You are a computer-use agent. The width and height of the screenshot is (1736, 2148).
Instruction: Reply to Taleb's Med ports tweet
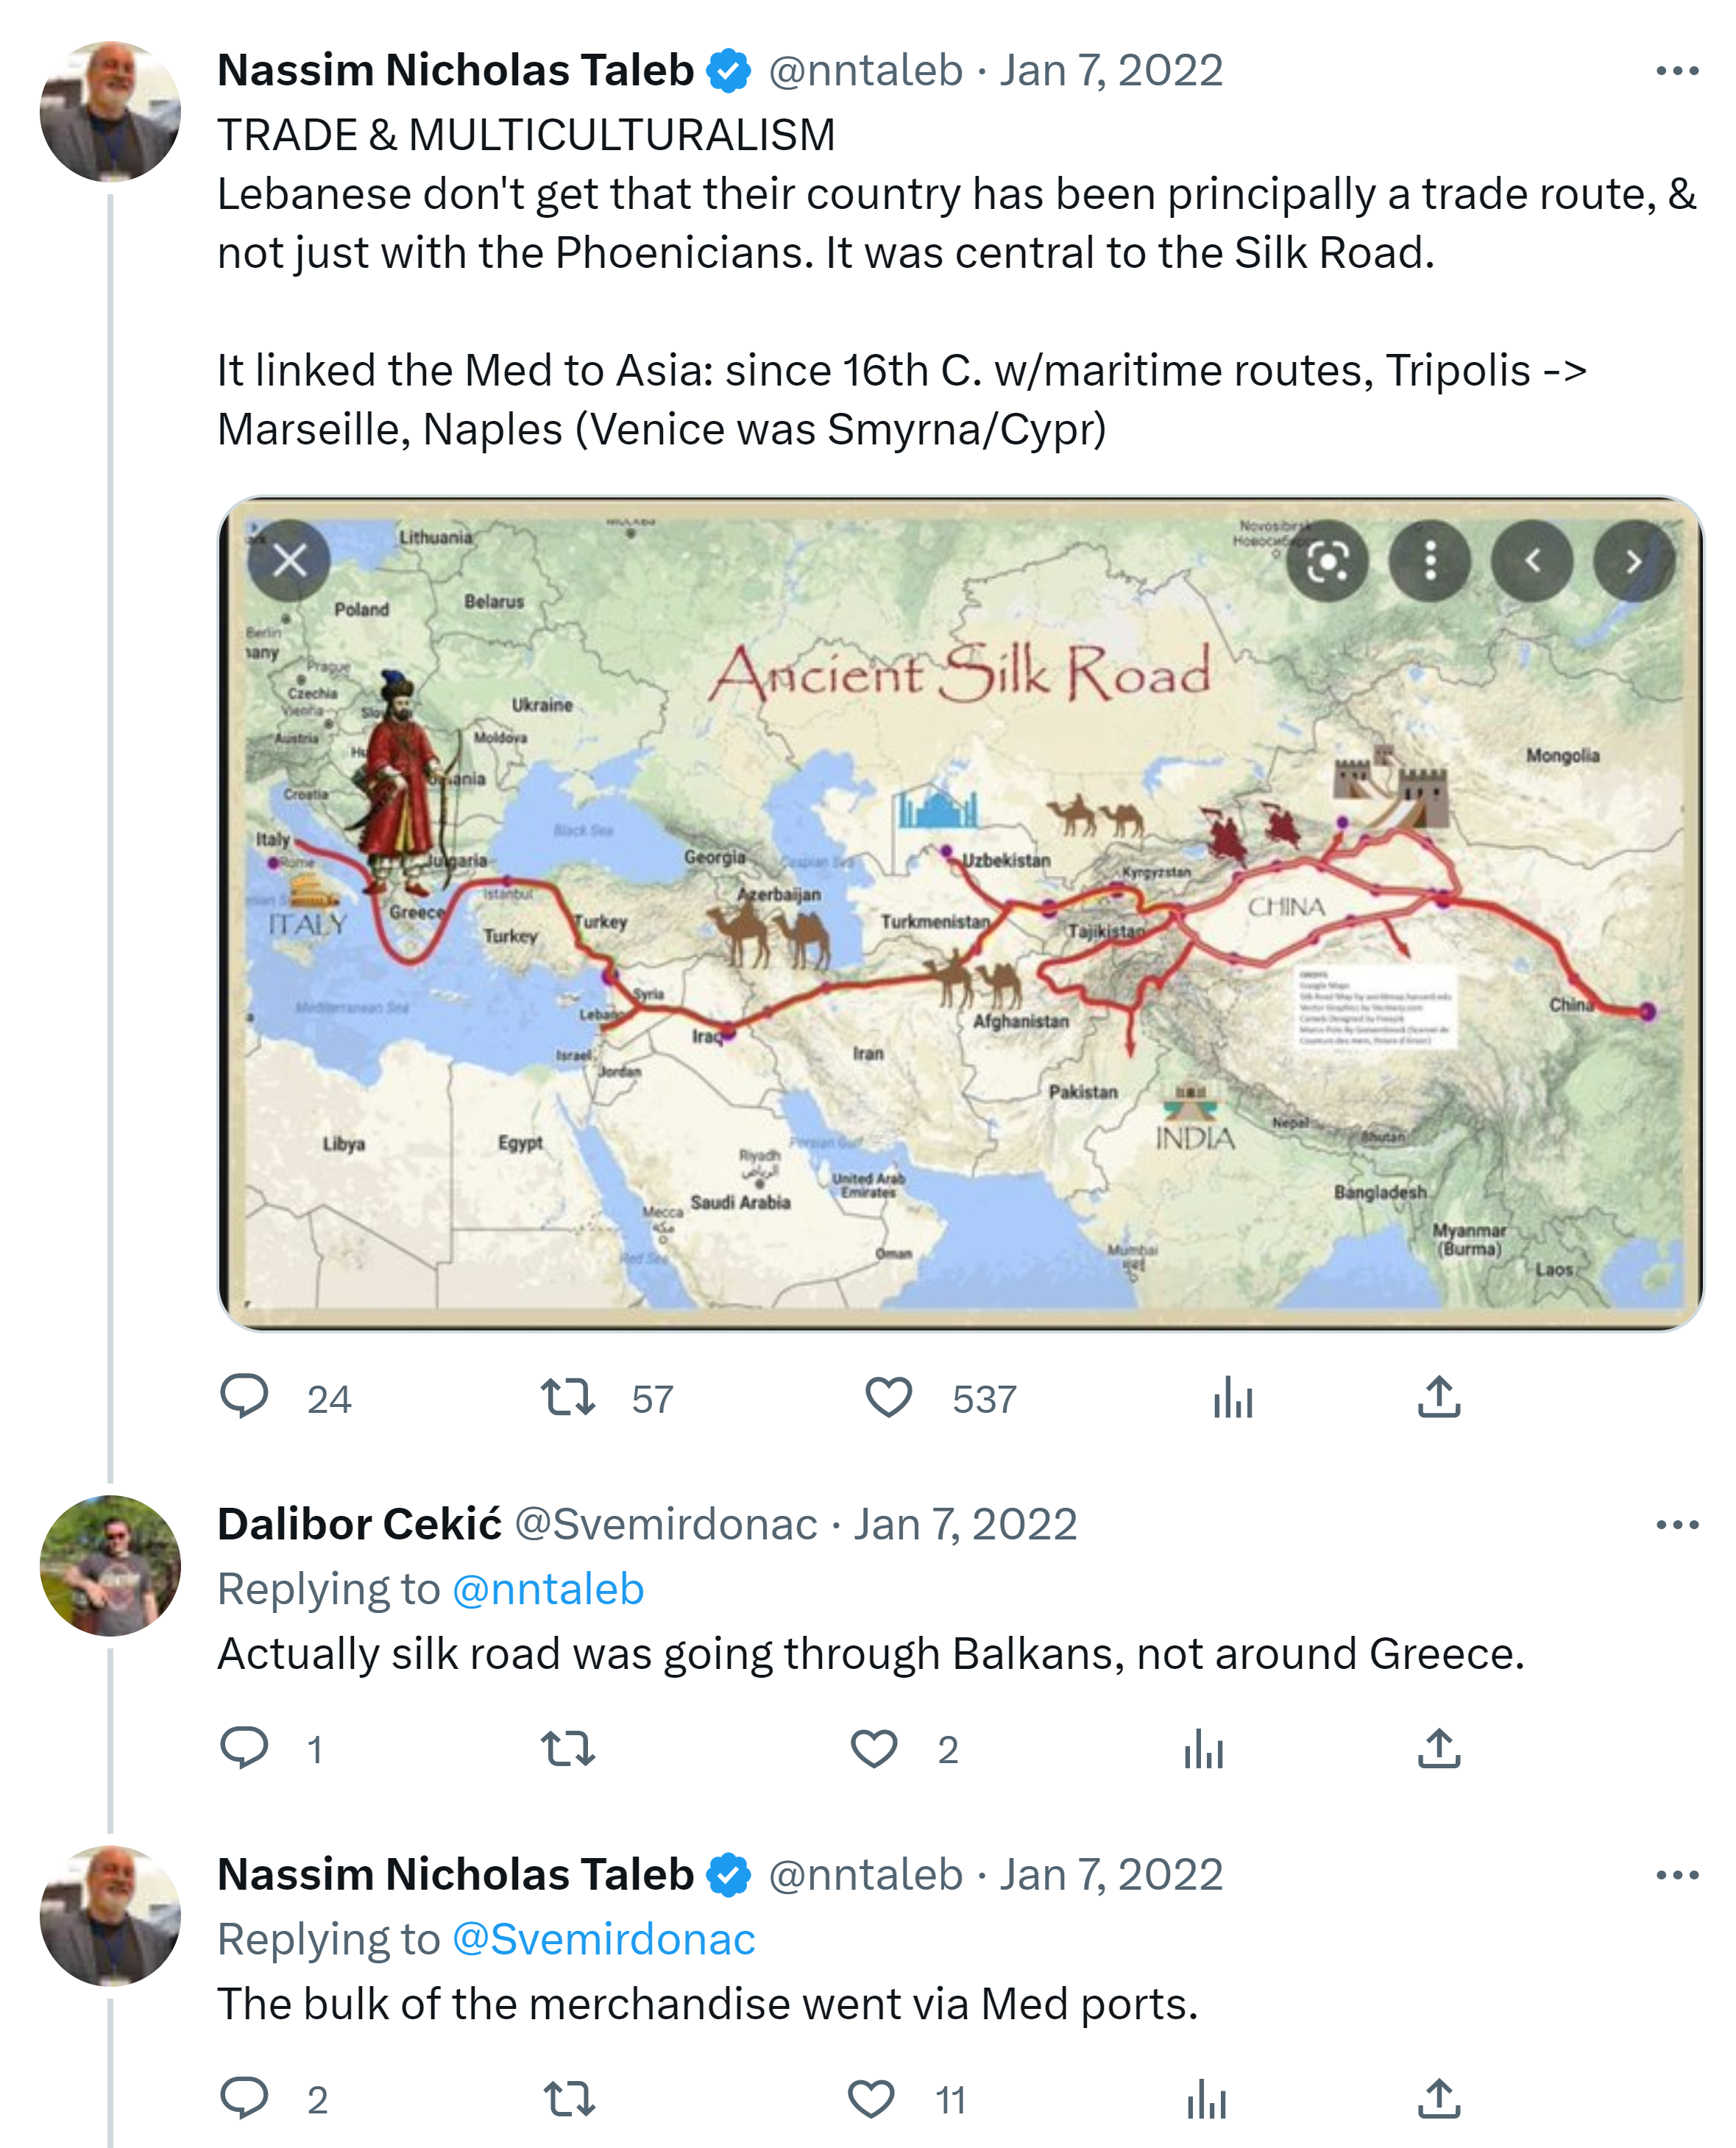tap(244, 2098)
